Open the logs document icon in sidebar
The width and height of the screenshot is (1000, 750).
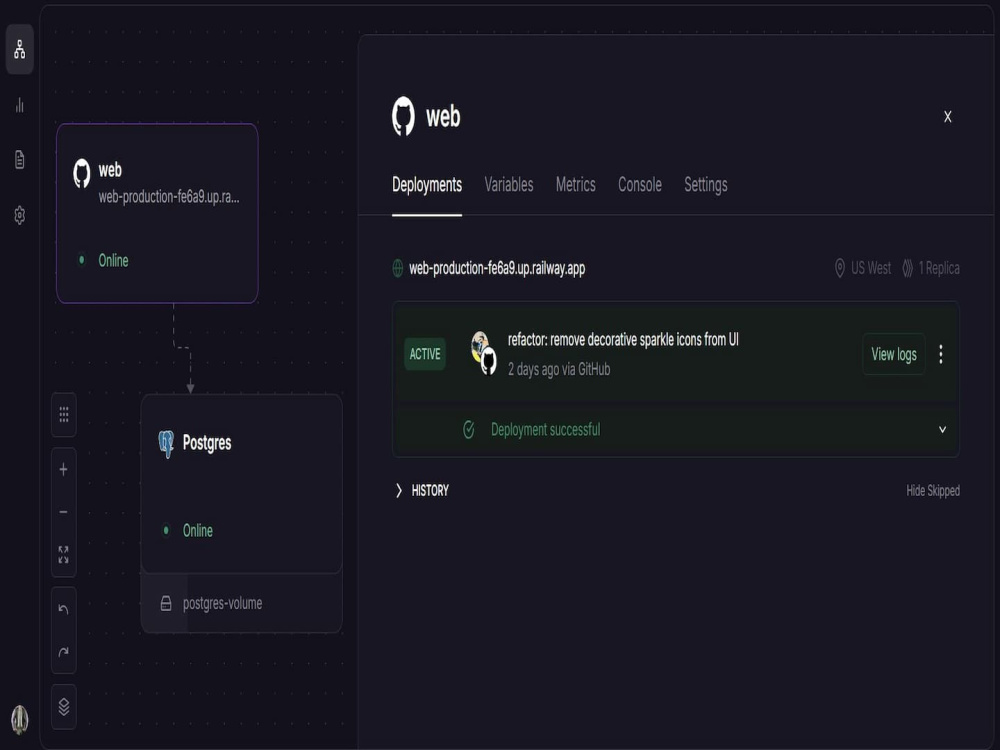(20, 159)
